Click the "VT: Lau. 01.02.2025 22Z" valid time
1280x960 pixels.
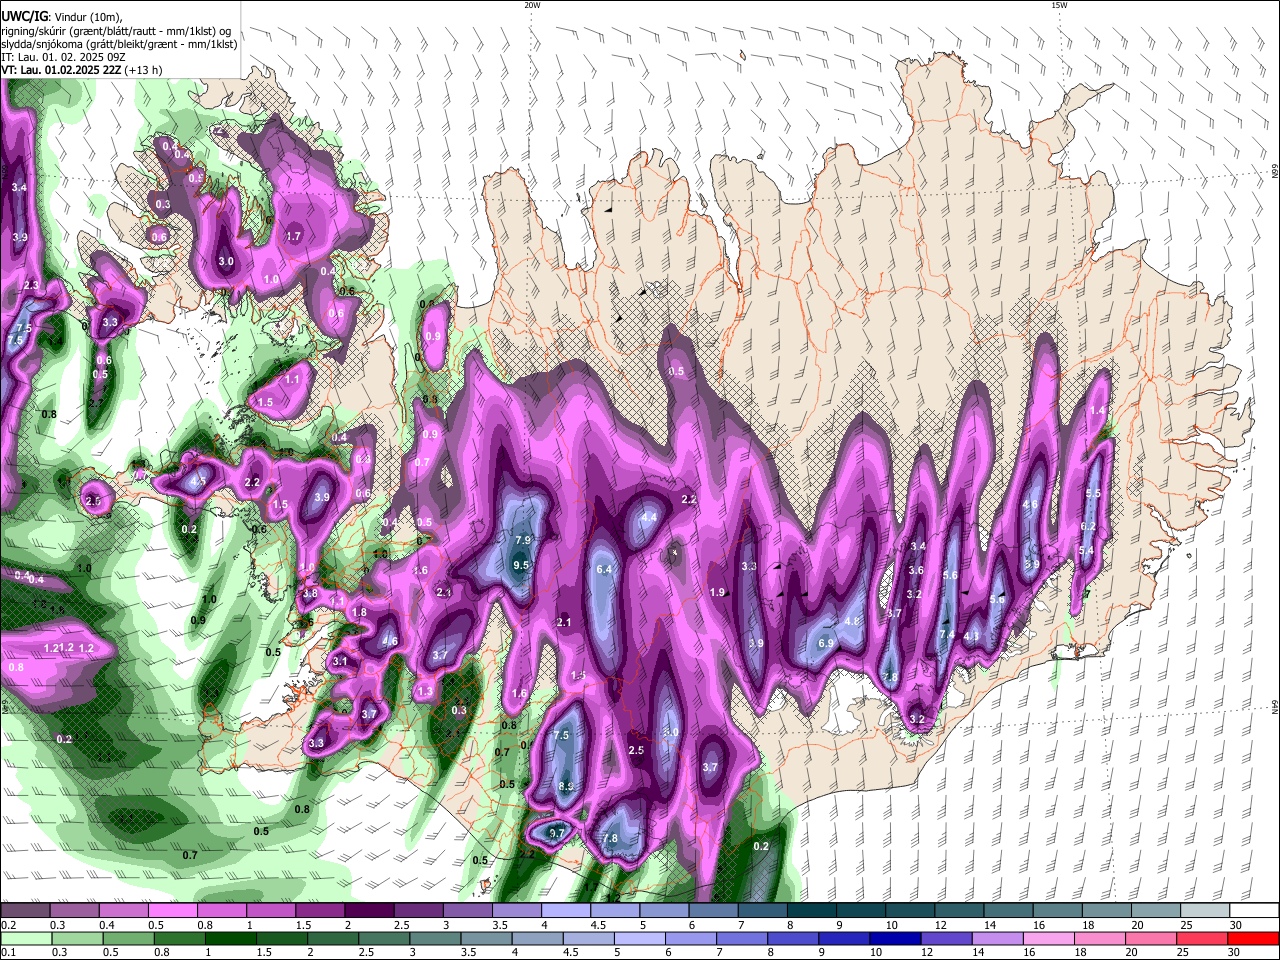[x=59, y=70]
